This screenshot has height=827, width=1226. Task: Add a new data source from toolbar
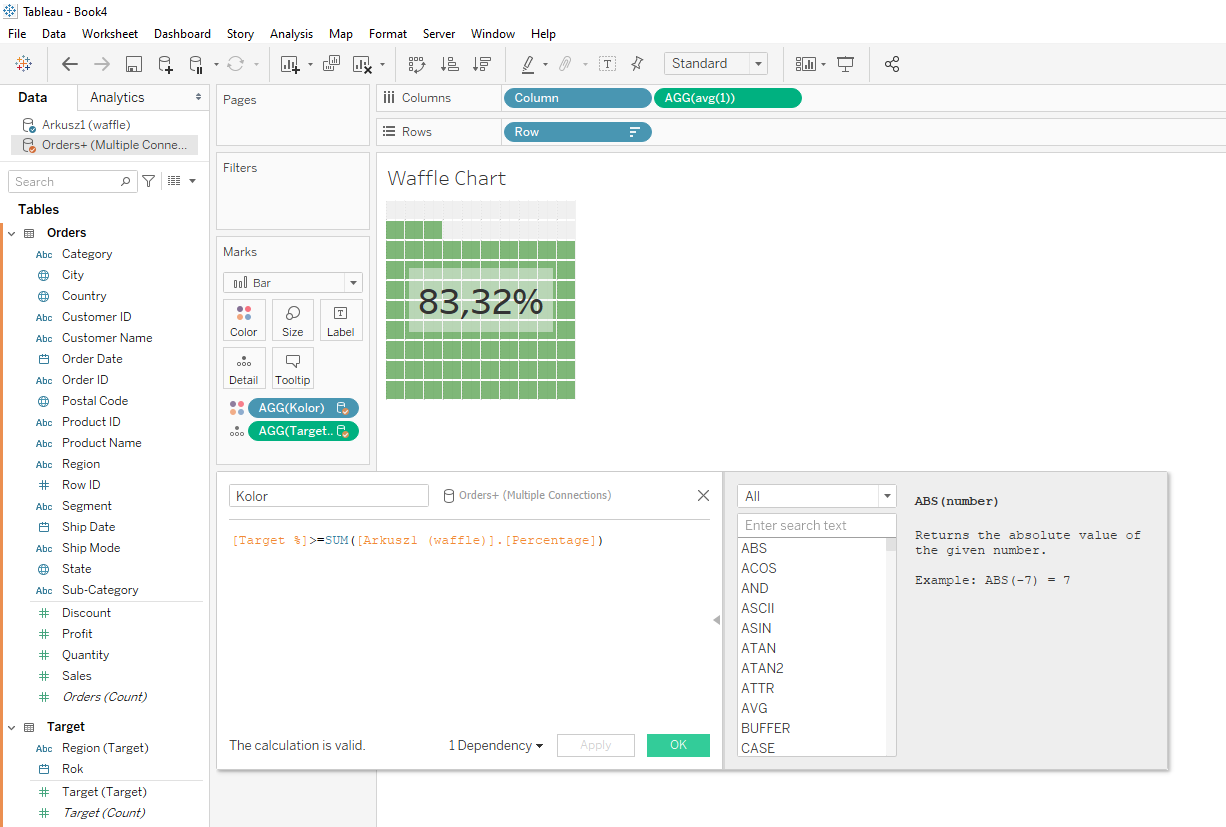pyautogui.click(x=165, y=64)
